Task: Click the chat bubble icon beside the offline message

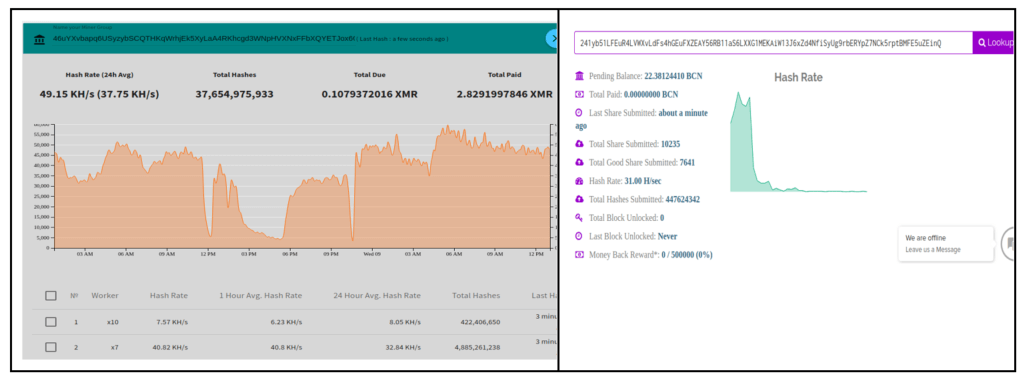Action: click(x=1008, y=244)
